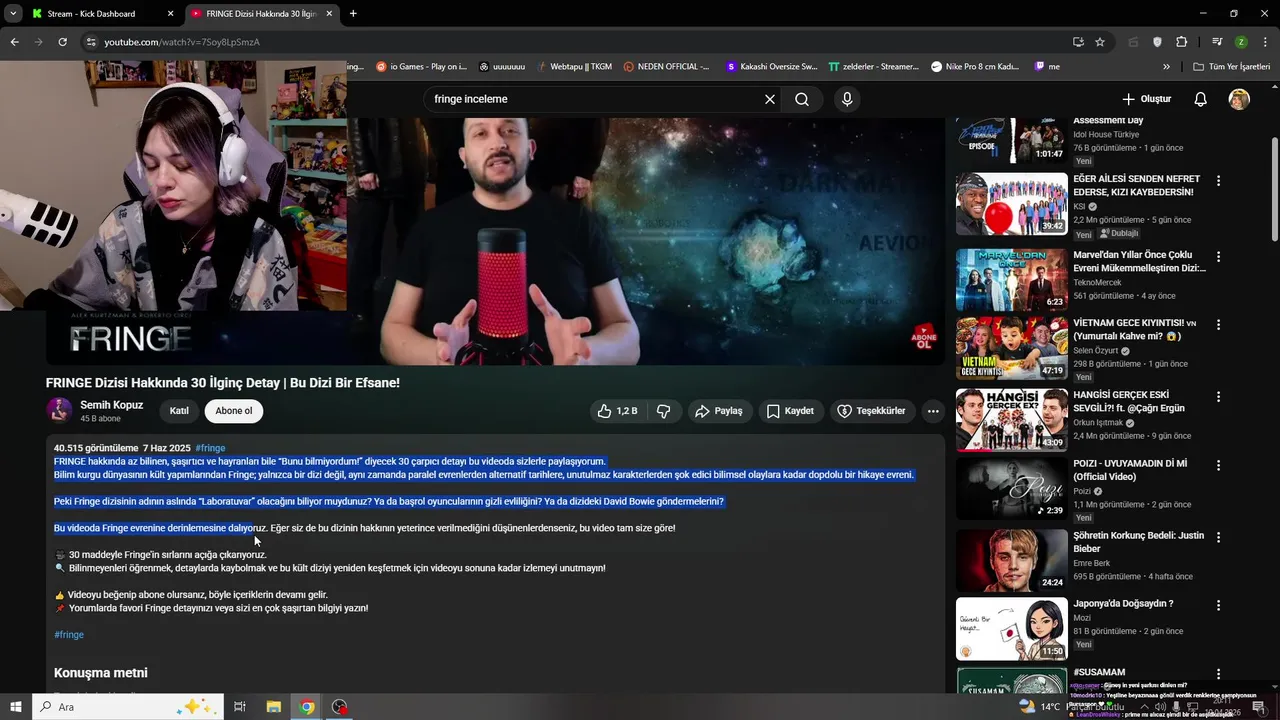This screenshot has height=720, width=1280.
Task: Open the zelderler - Streamer bookmark
Action: tap(874, 67)
